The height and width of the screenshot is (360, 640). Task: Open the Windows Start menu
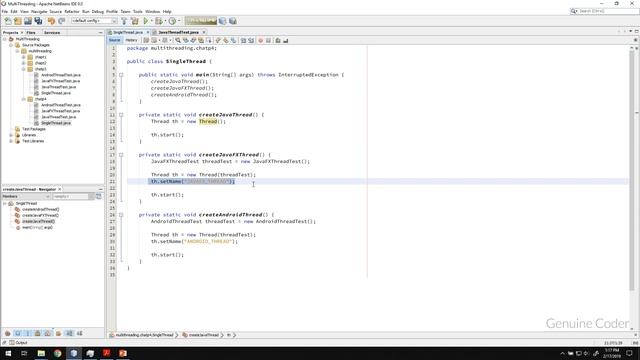(x=8, y=353)
